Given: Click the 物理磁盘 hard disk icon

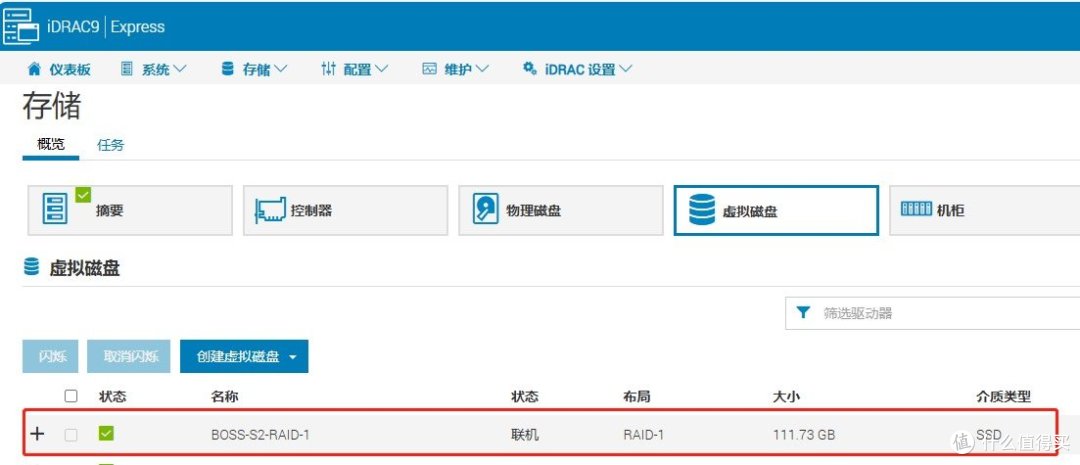Looking at the screenshot, I should click(486, 209).
